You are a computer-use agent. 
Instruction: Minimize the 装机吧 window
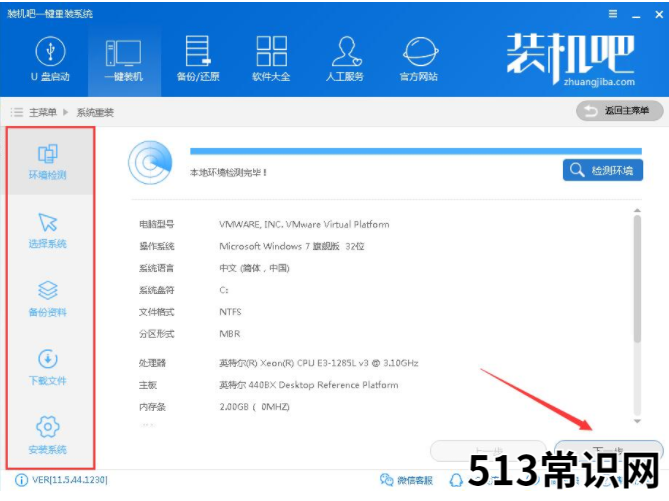click(x=636, y=15)
